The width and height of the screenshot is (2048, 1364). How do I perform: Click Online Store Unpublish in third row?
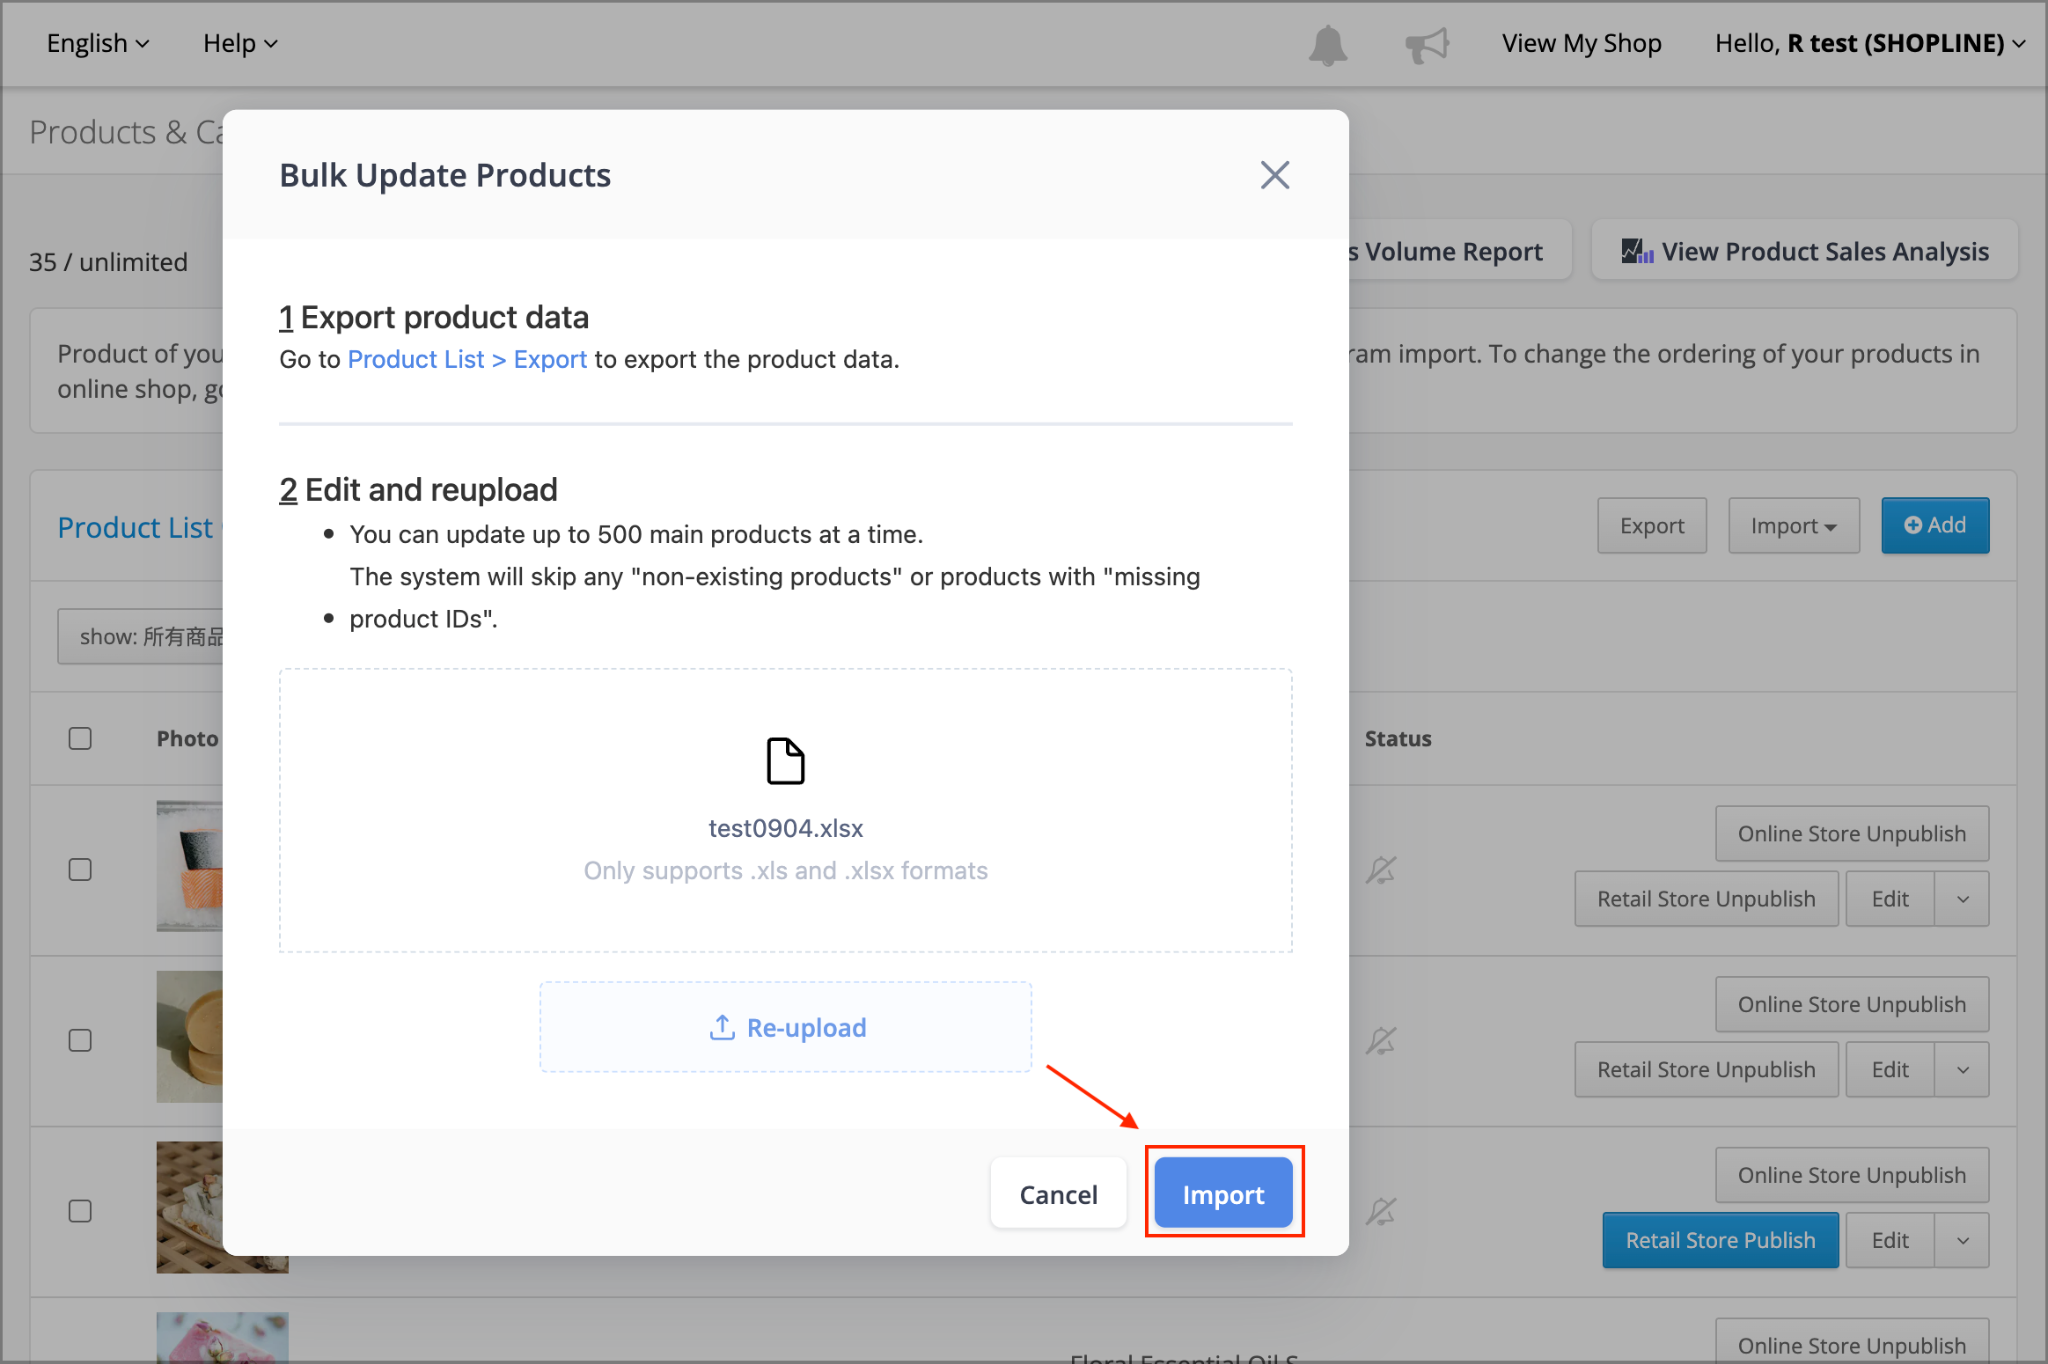point(1852,1175)
